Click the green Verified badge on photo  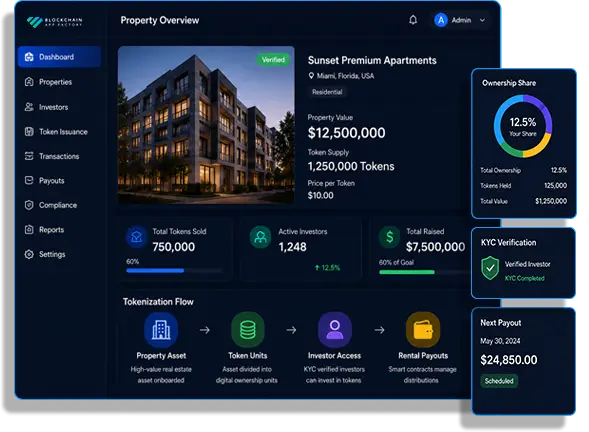tap(273, 60)
